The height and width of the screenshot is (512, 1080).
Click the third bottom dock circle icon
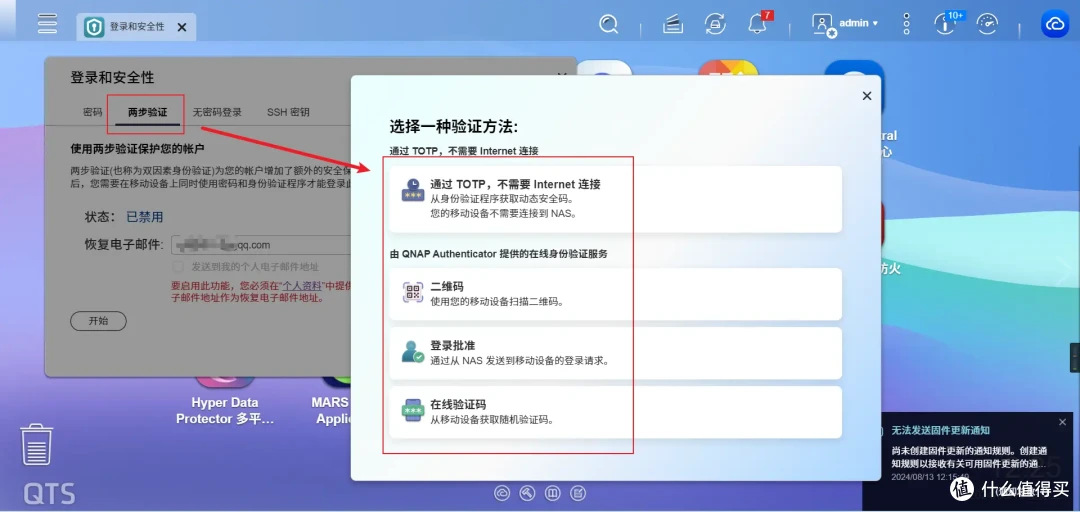552,493
